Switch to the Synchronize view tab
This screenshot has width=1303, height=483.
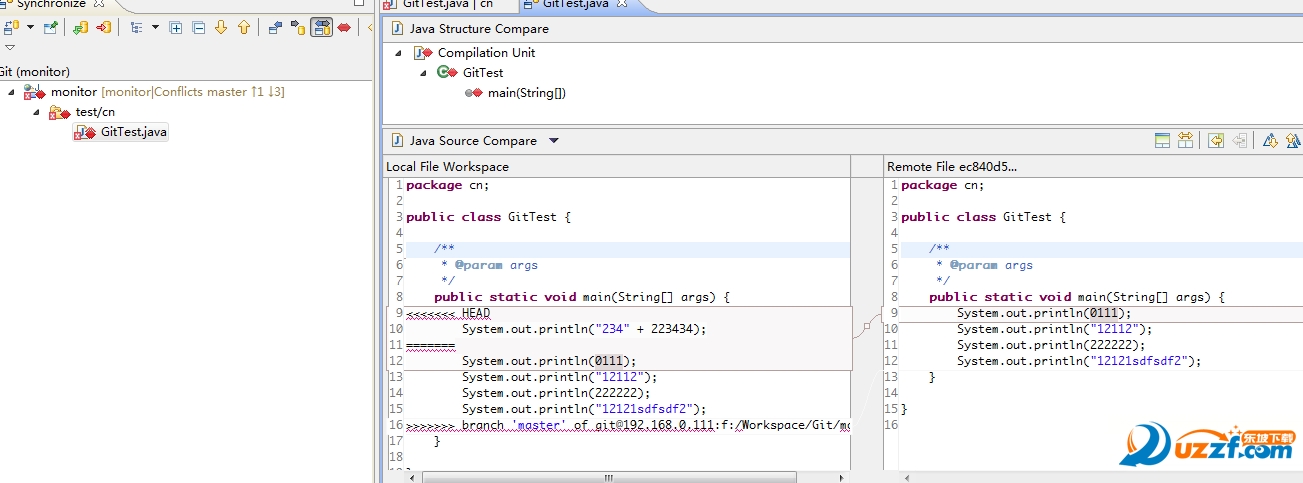click(x=50, y=4)
